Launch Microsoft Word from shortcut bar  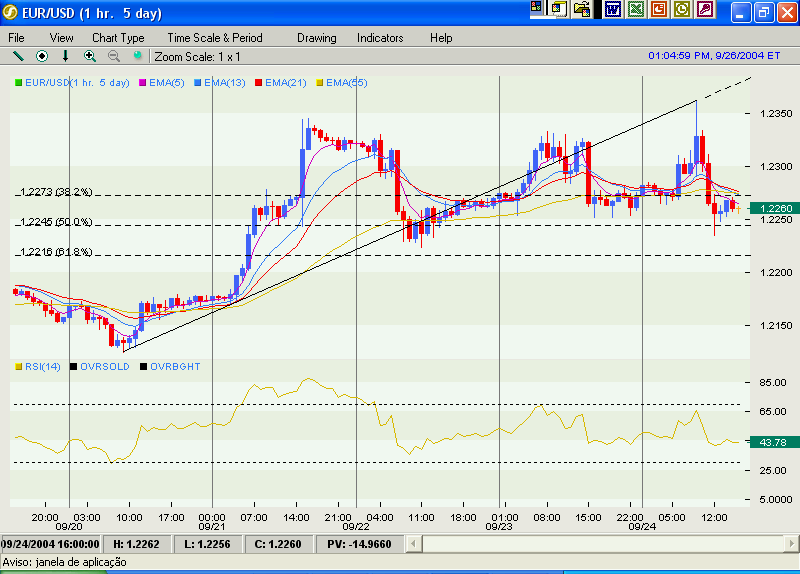(613, 9)
